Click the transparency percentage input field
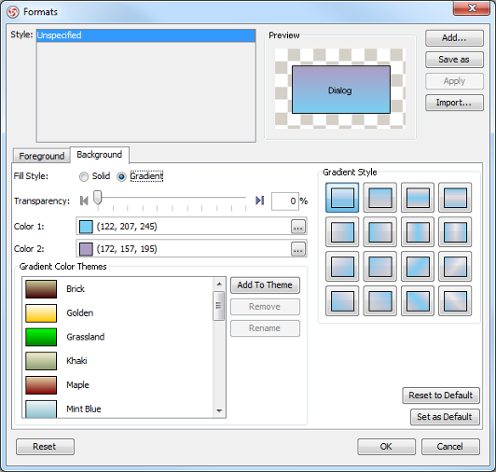Image resolution: width=496 pixels, height=472 pixels. click(x=285, y=201)
